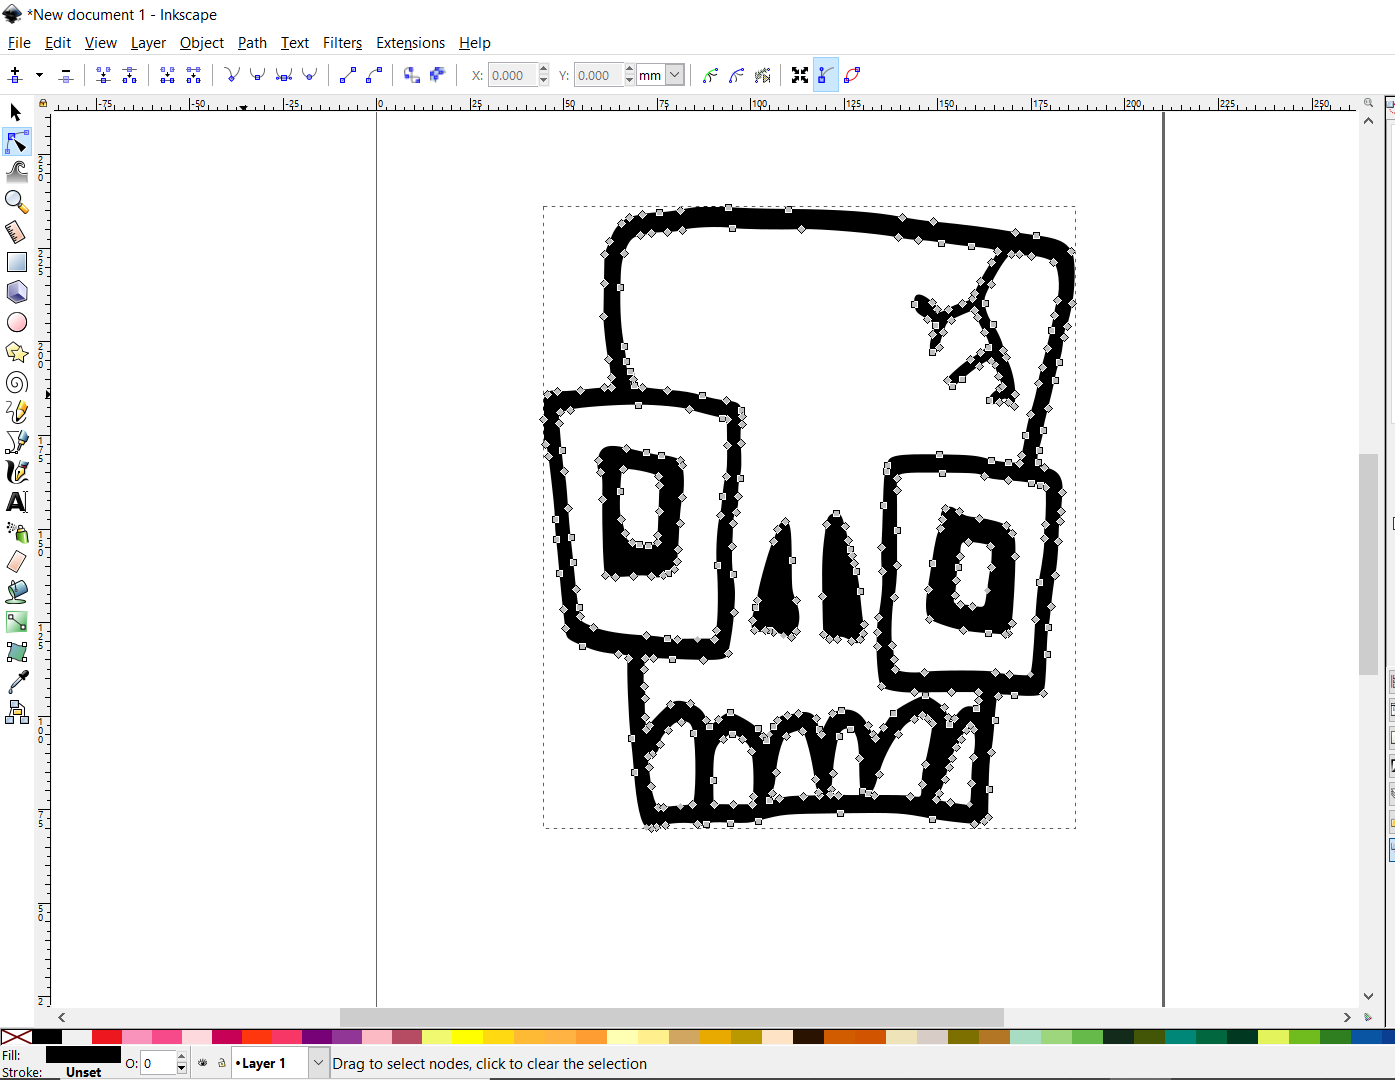
Task: Toggle show transformation handles for nodes
Action: pyautogui.click(x=799, y=74)
